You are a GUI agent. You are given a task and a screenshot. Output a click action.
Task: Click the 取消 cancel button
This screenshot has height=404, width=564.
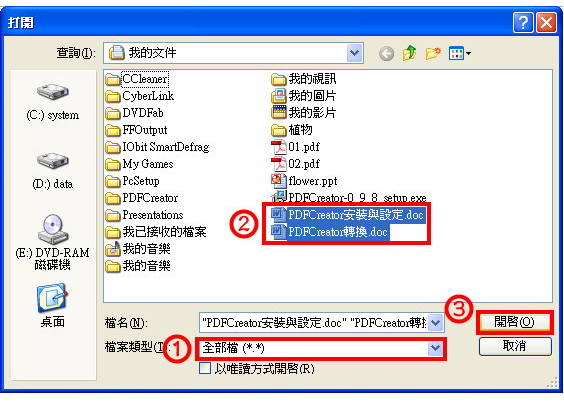pos(515,346)
